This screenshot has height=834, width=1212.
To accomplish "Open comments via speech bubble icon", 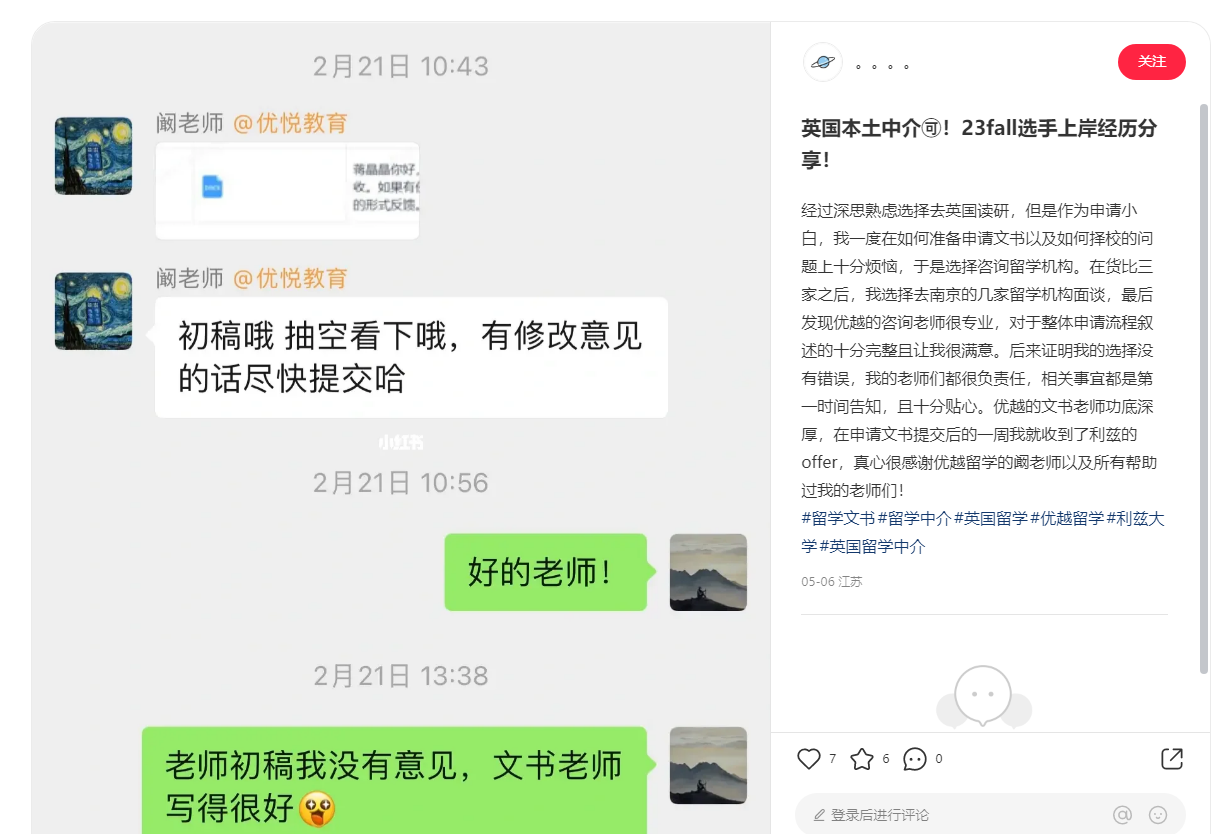I will pos(915,759).
